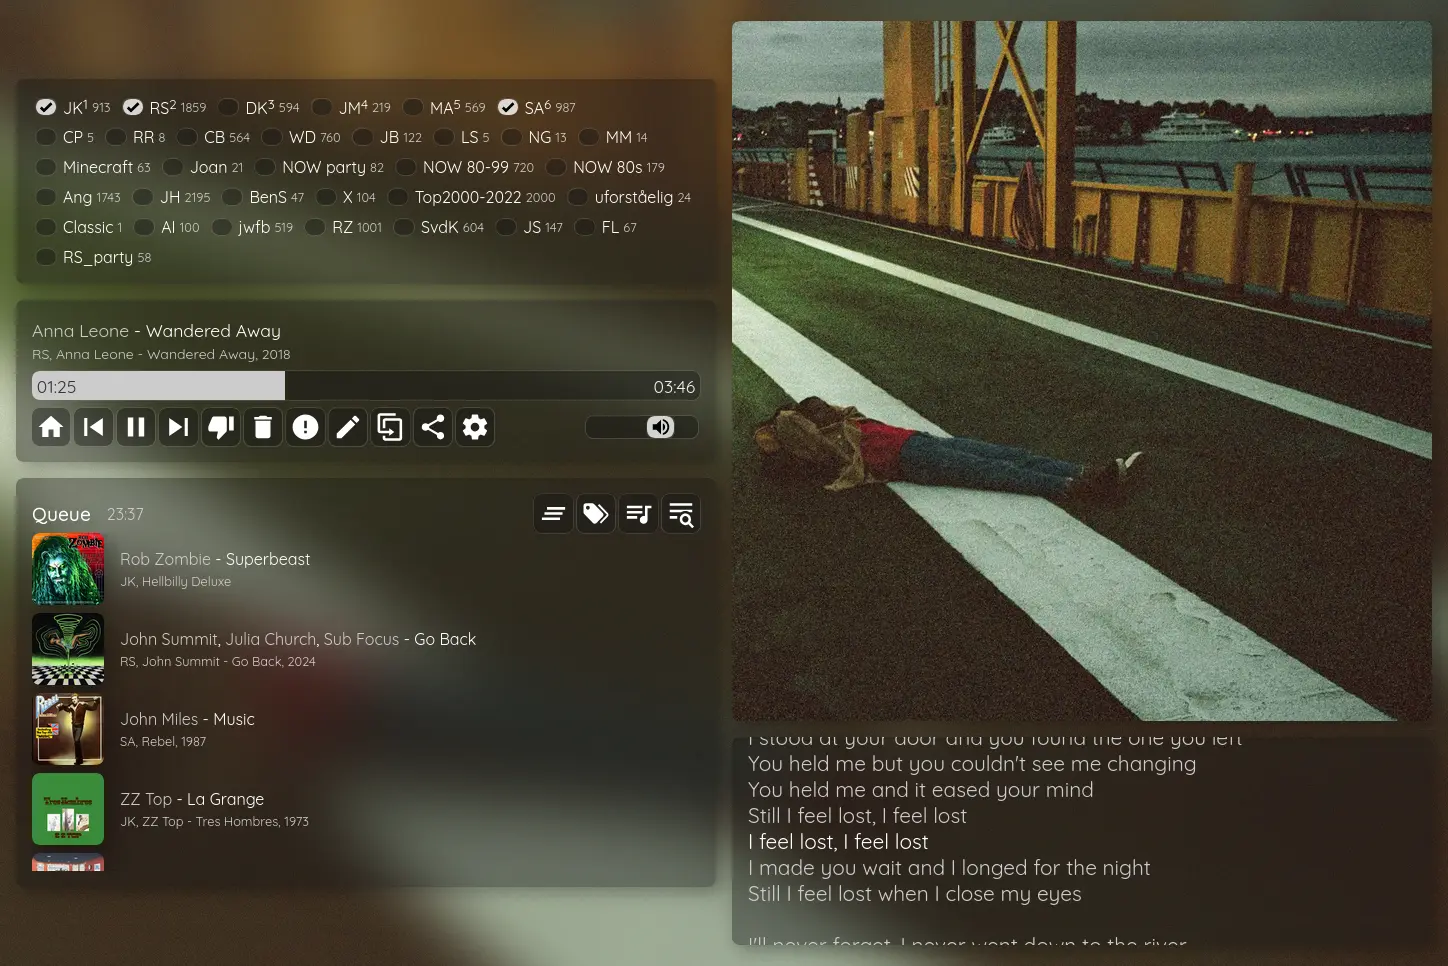Click the home icon button

pos(51,428)
